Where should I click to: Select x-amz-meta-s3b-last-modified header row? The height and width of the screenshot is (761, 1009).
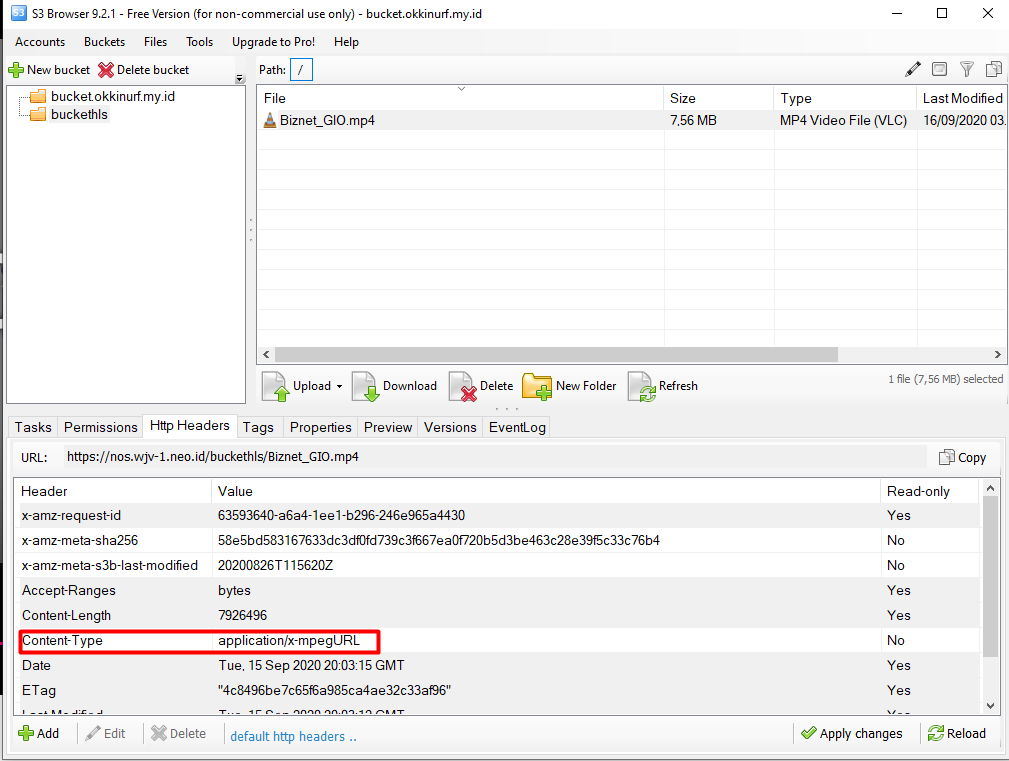pyautogui.click(x=497, y=565)
